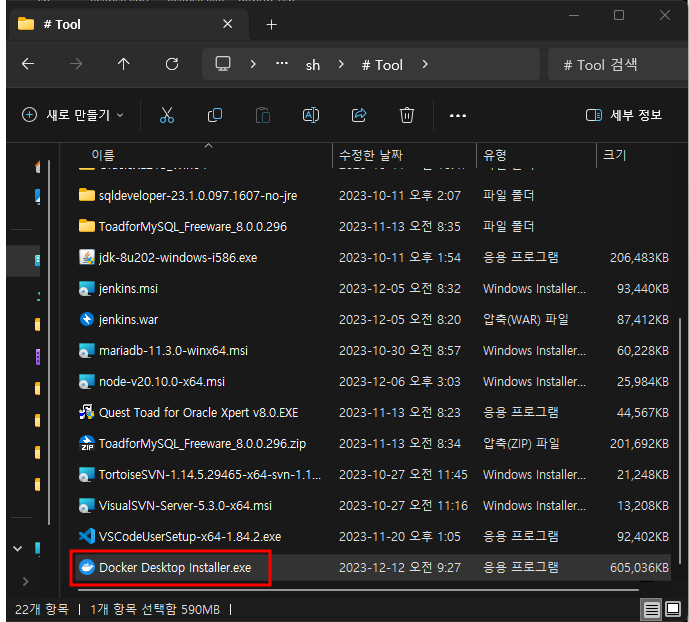Sort by 이름 column header
This screenshot has height=622, width=689.
[x=103, y=155]
